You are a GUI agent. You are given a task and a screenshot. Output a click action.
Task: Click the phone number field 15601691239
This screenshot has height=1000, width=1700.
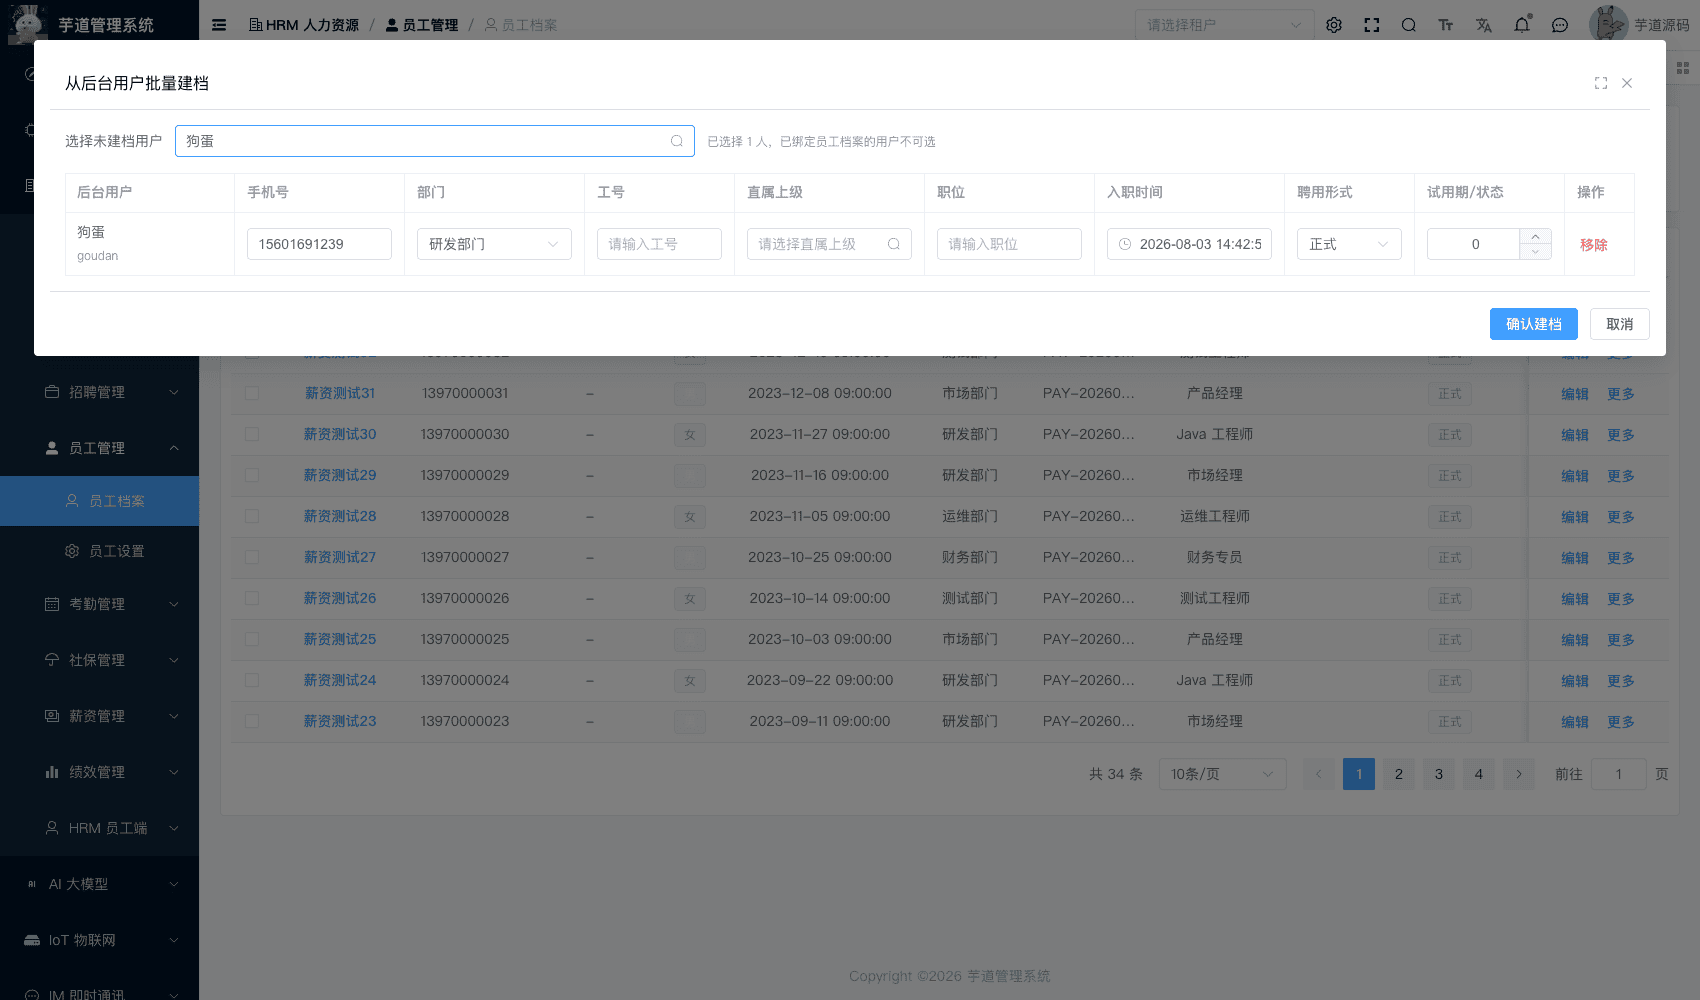coord(319,244)
